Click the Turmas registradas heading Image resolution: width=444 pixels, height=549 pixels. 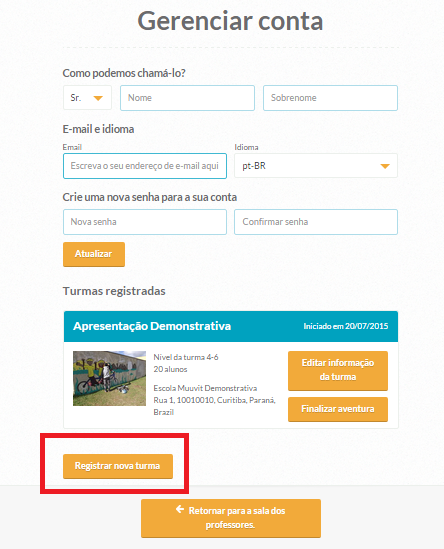114,291
